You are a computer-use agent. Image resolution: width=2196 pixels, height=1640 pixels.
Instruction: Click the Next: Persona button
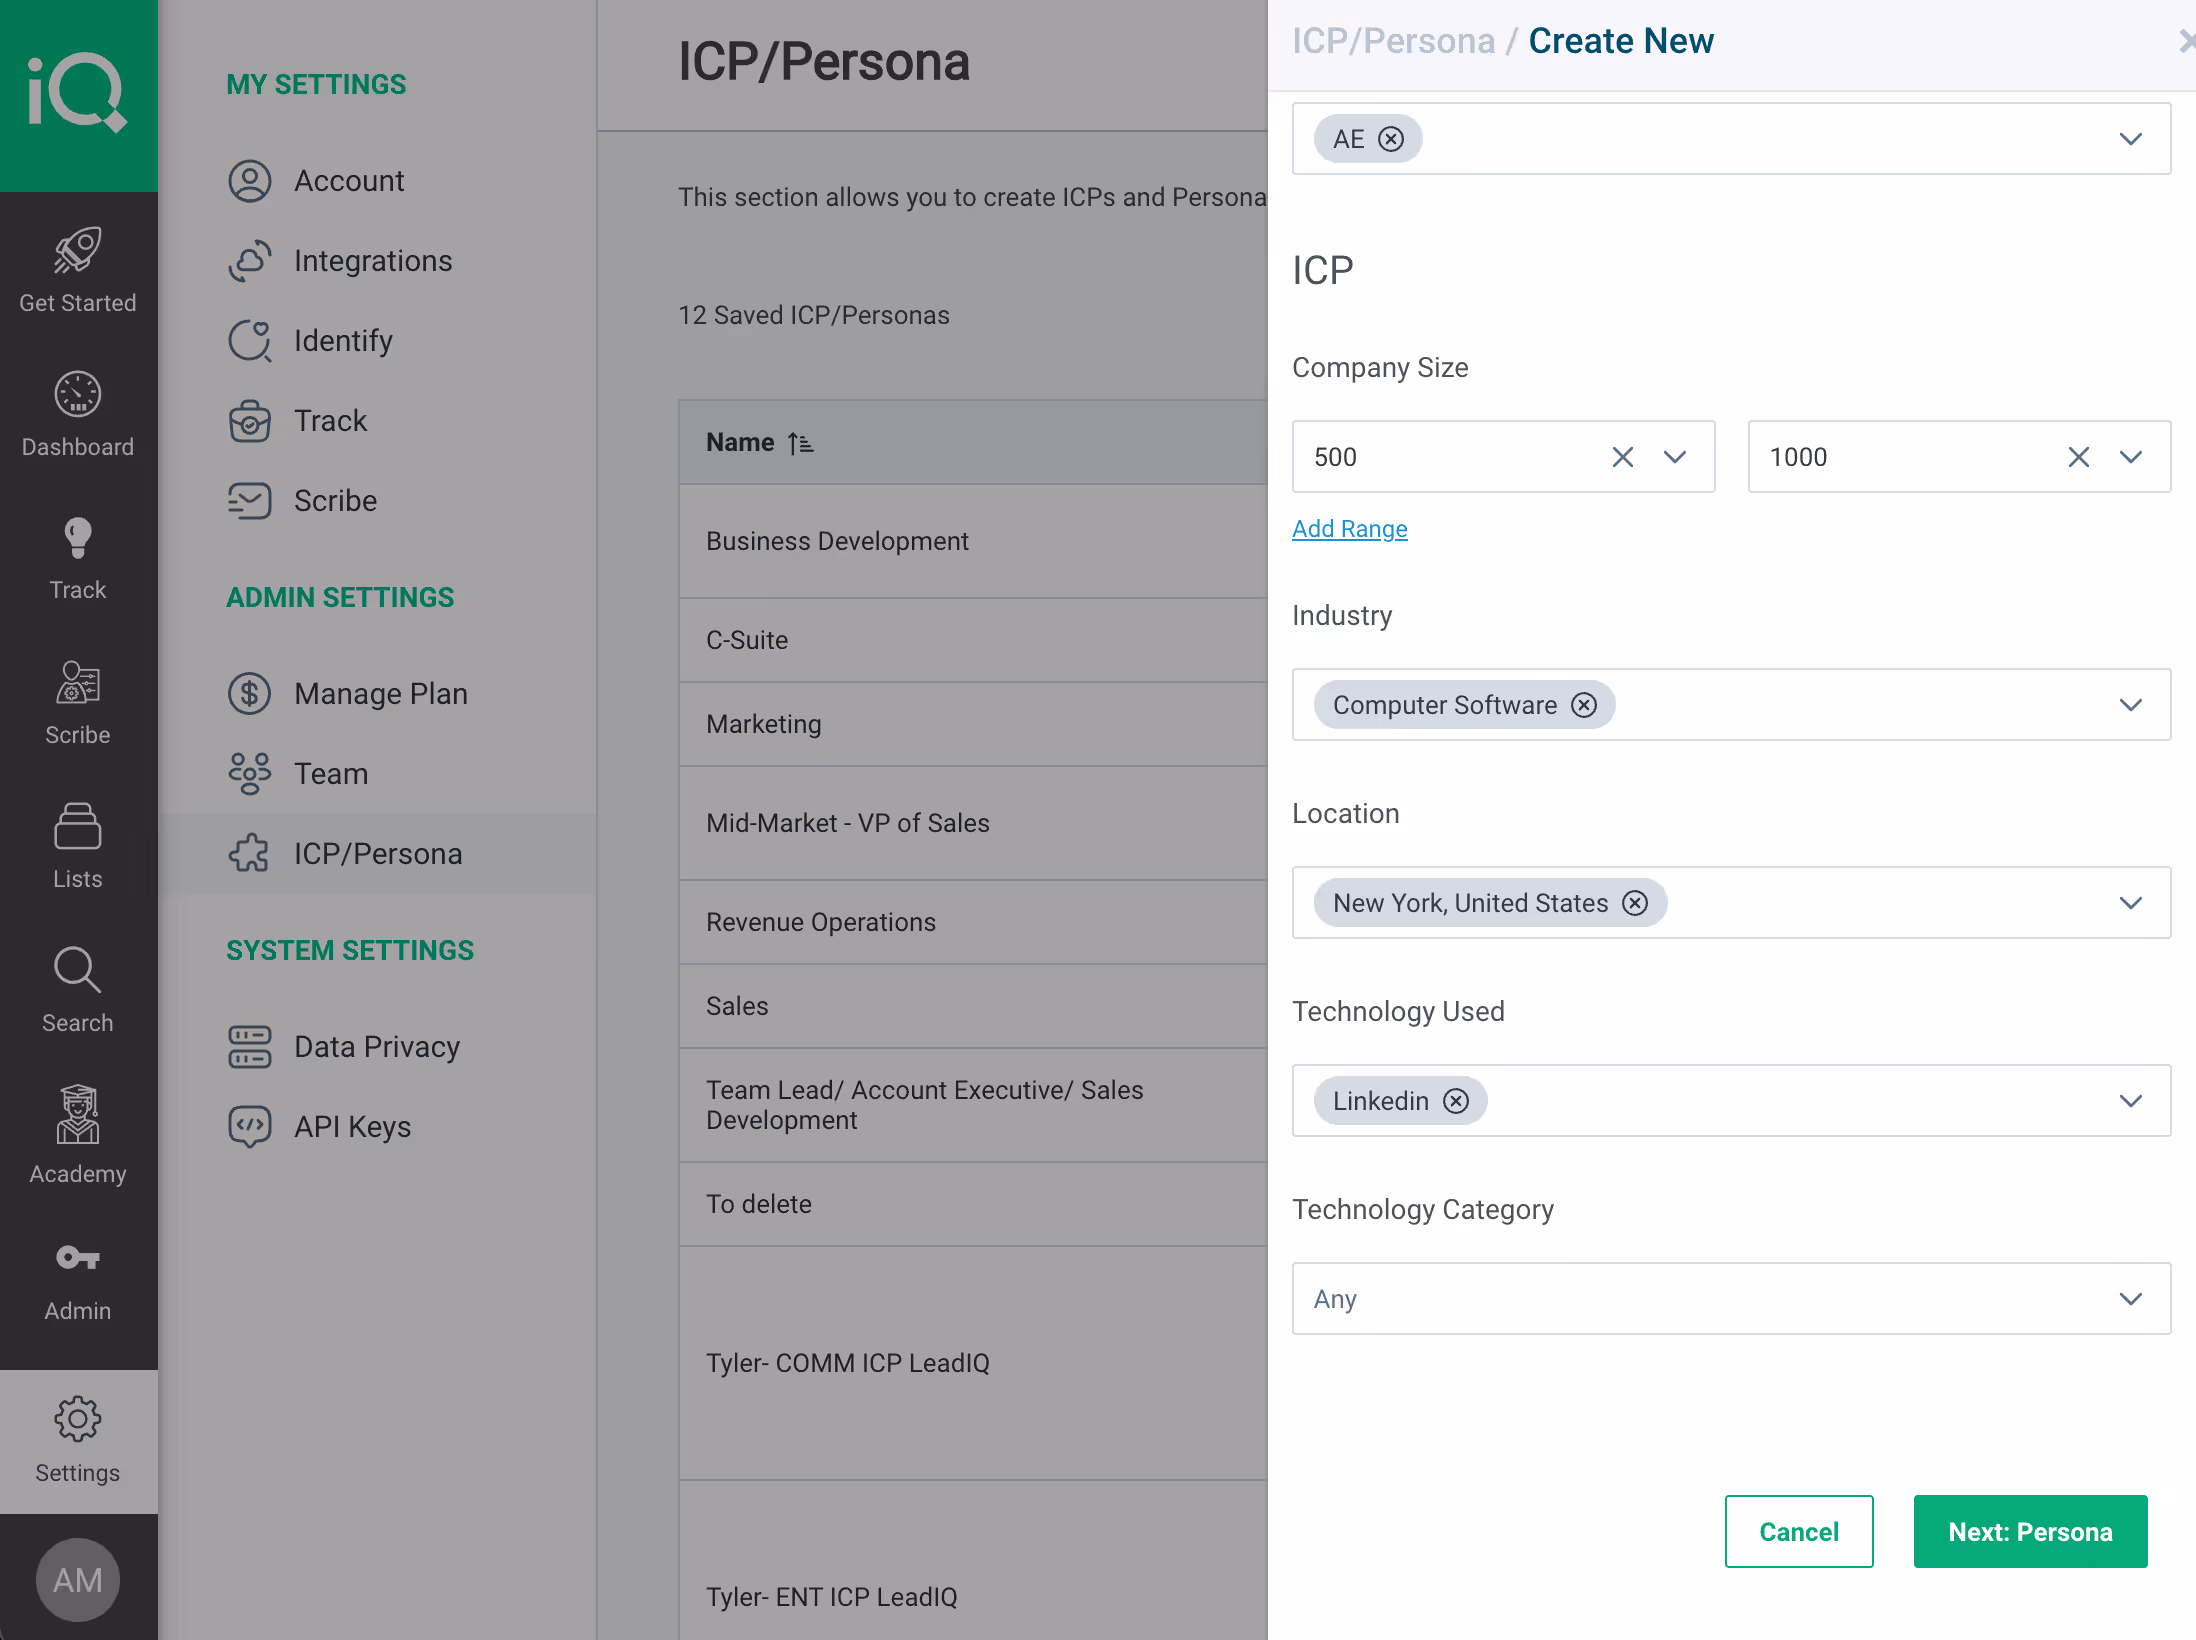point(2030,1532)
